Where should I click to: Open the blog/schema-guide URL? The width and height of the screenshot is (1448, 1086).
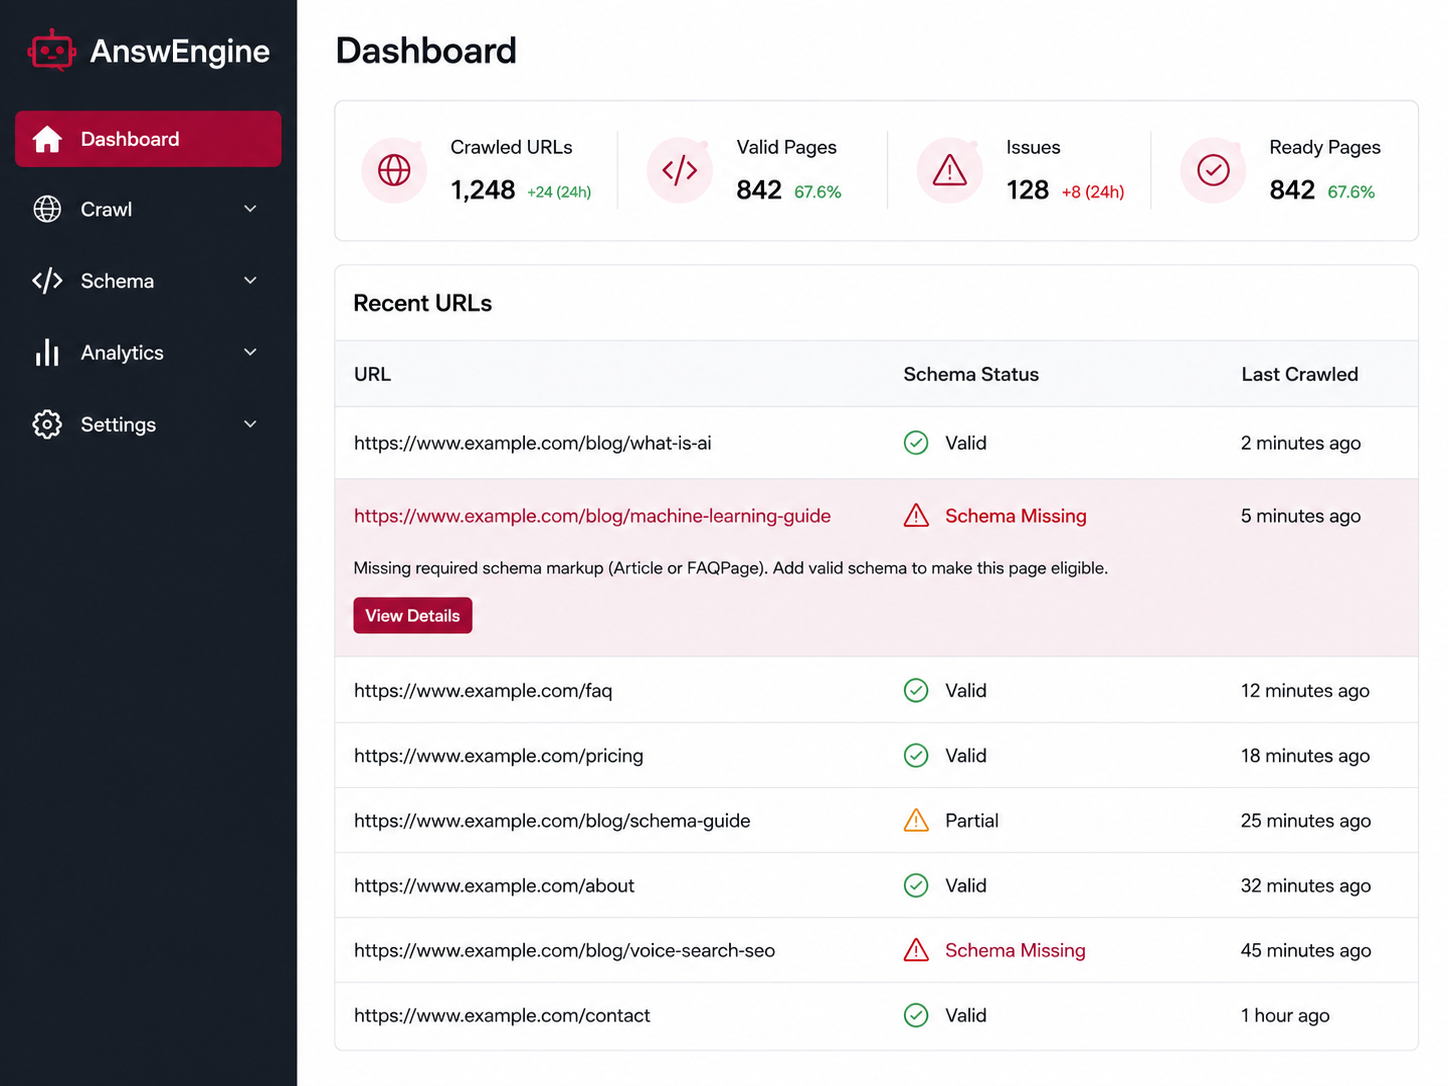[x=552, y=821]
